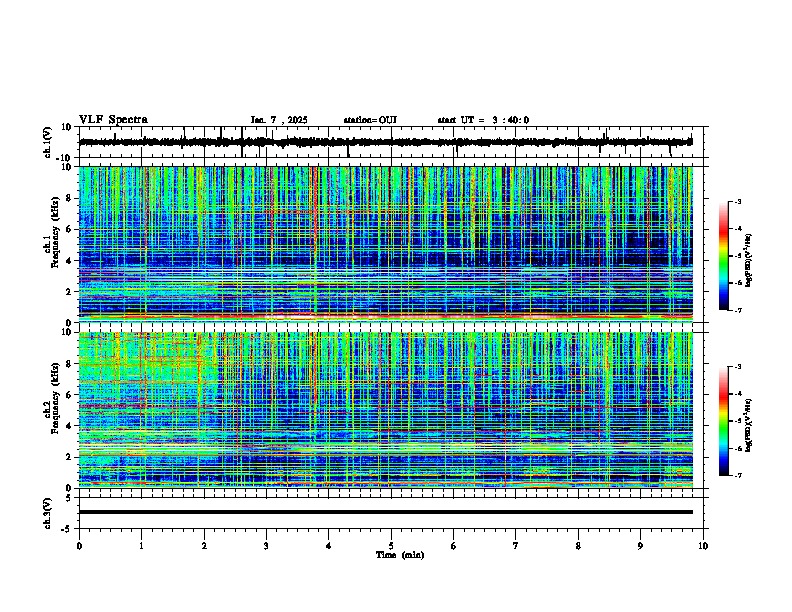
Task: Click time axis tick label "1"
Action: 141,546
